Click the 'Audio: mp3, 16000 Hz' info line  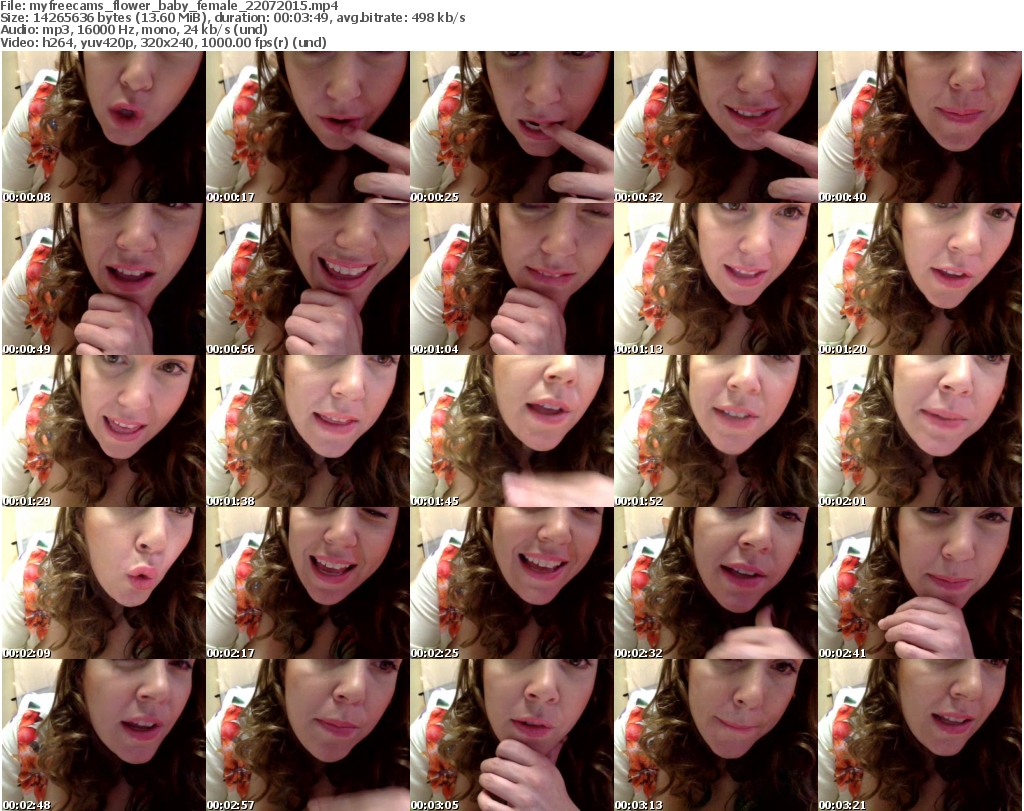[x=134, y=30]
